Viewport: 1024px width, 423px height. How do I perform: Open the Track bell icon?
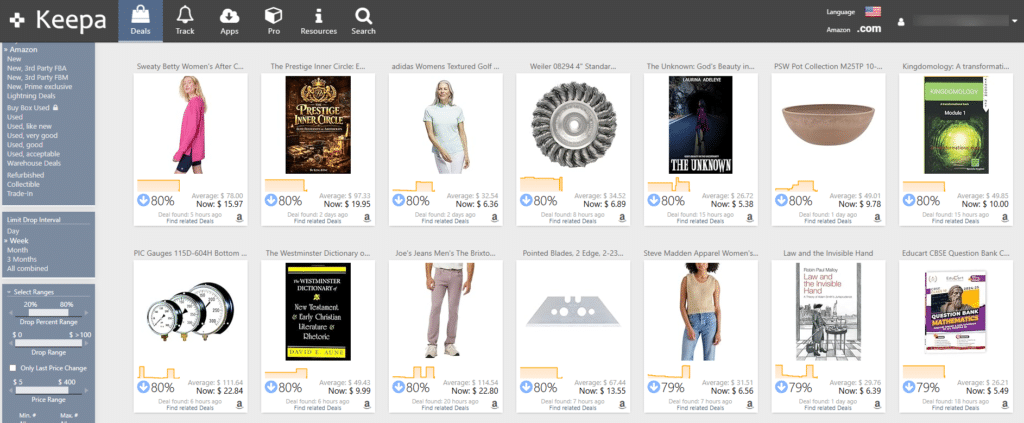(185, 14)
